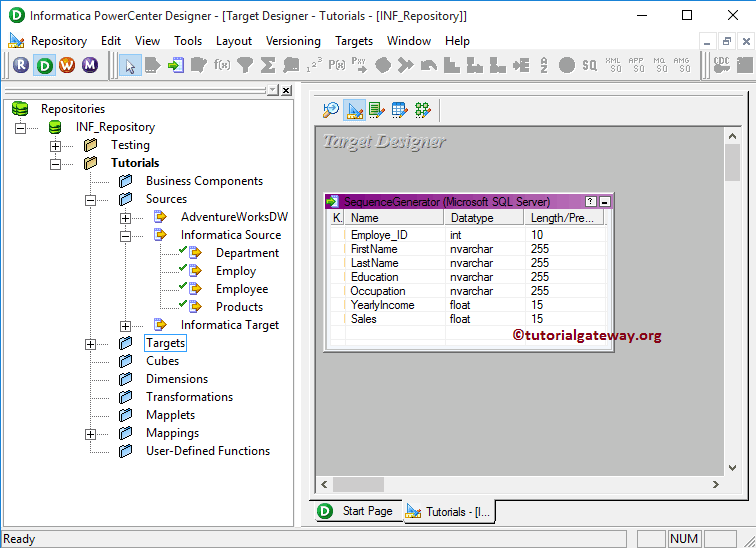This screenshot has width=756, height=548.
Task: Click the SQ source qualifier icon
Action: point(589,65)
